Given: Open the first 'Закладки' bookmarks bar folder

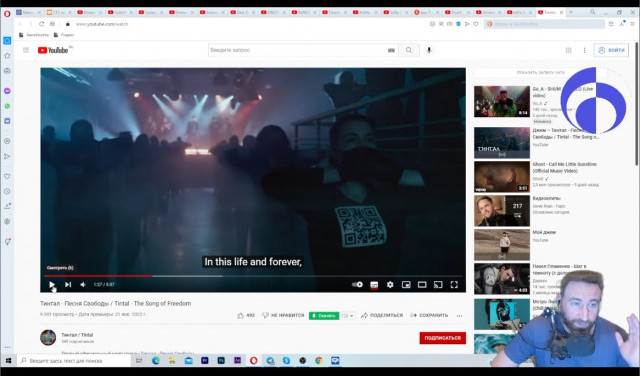Looking at the screenshot, I should tap(34, 35).
